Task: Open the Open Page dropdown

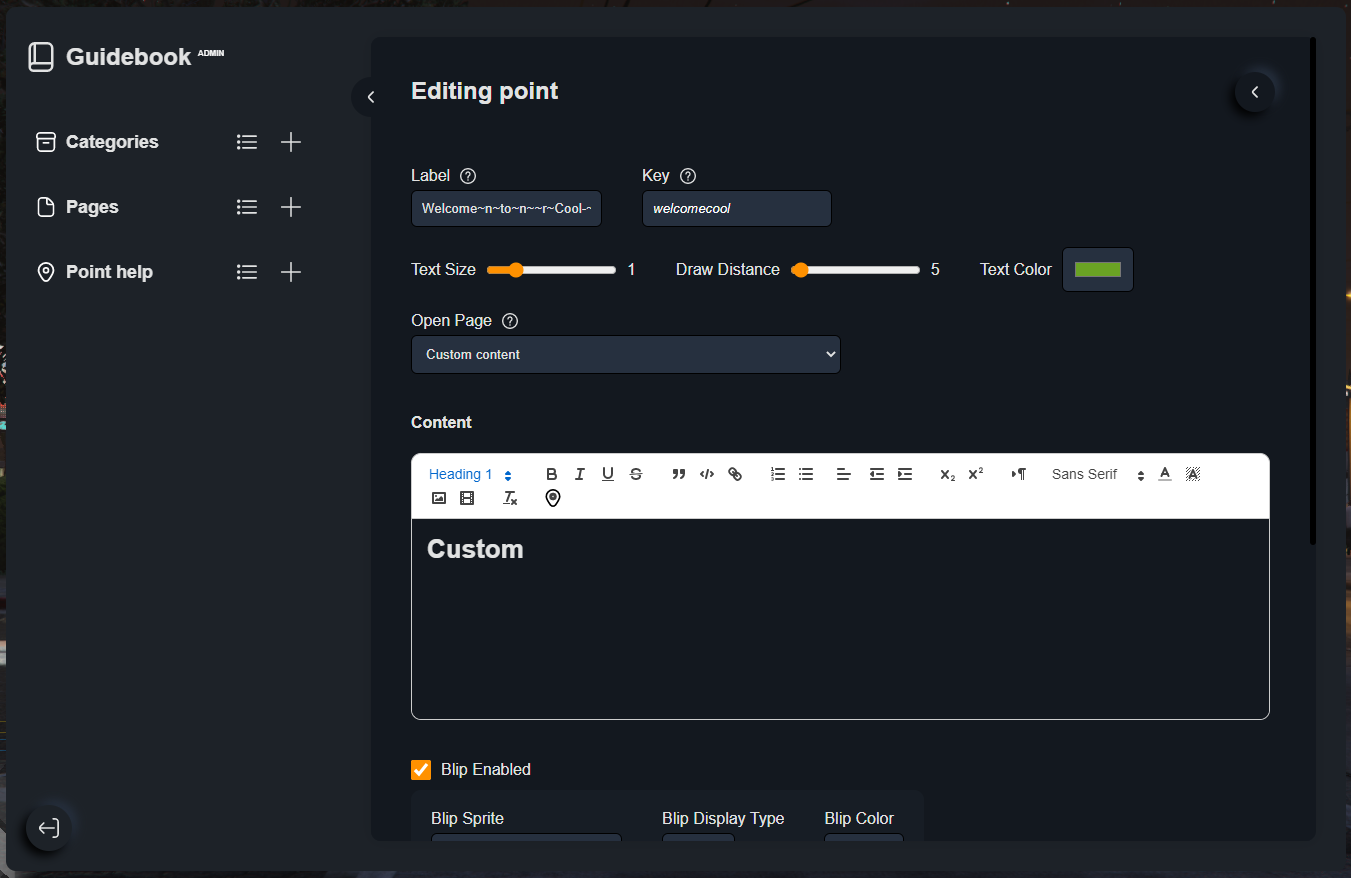Action: (x=625, y=354)
